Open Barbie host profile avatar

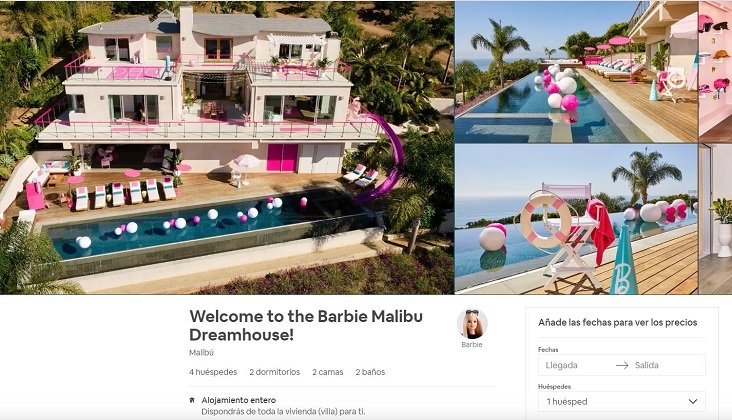coord(472,324)
